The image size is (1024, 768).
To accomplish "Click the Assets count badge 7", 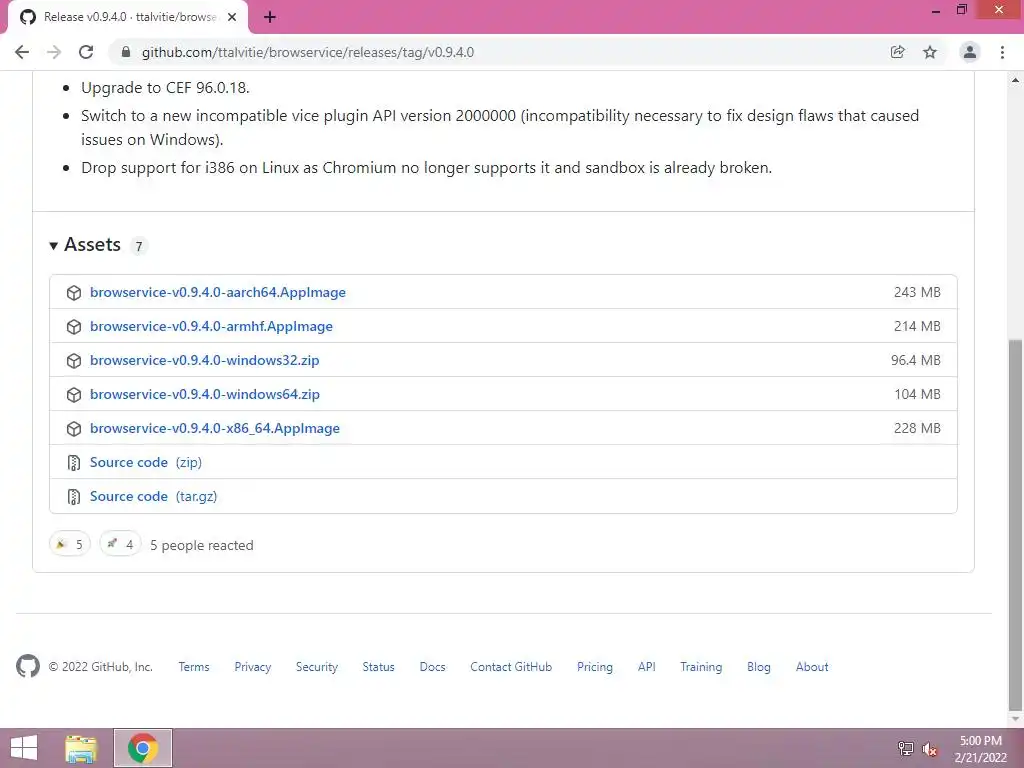I will point(138,246).
